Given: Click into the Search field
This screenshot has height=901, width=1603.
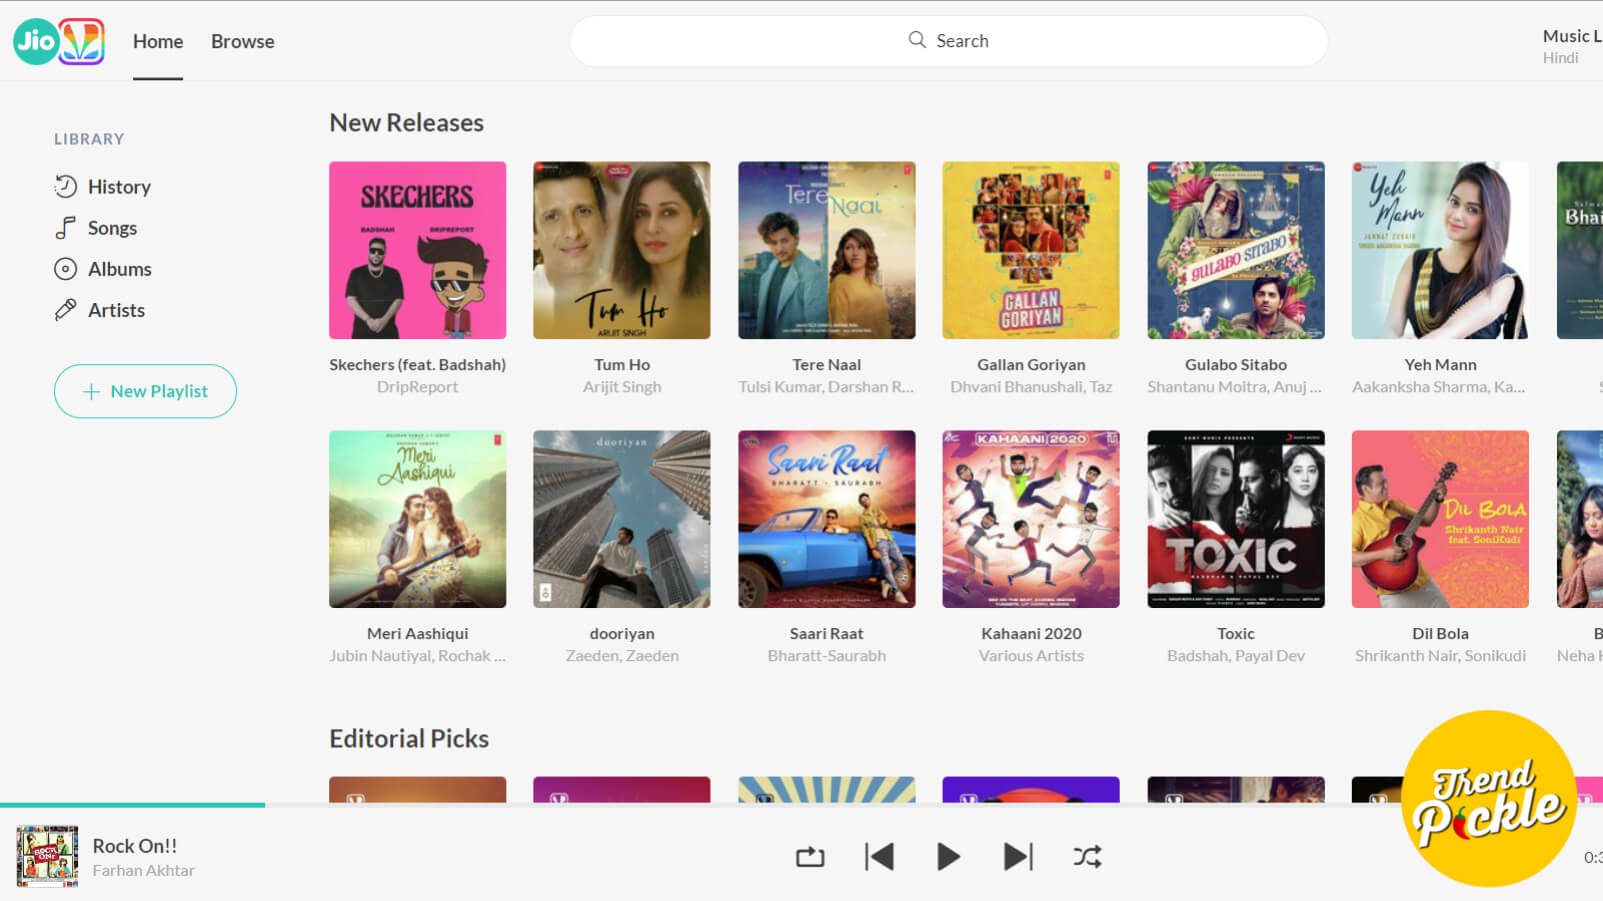Looking at the screenshot, I should [949, 41].
